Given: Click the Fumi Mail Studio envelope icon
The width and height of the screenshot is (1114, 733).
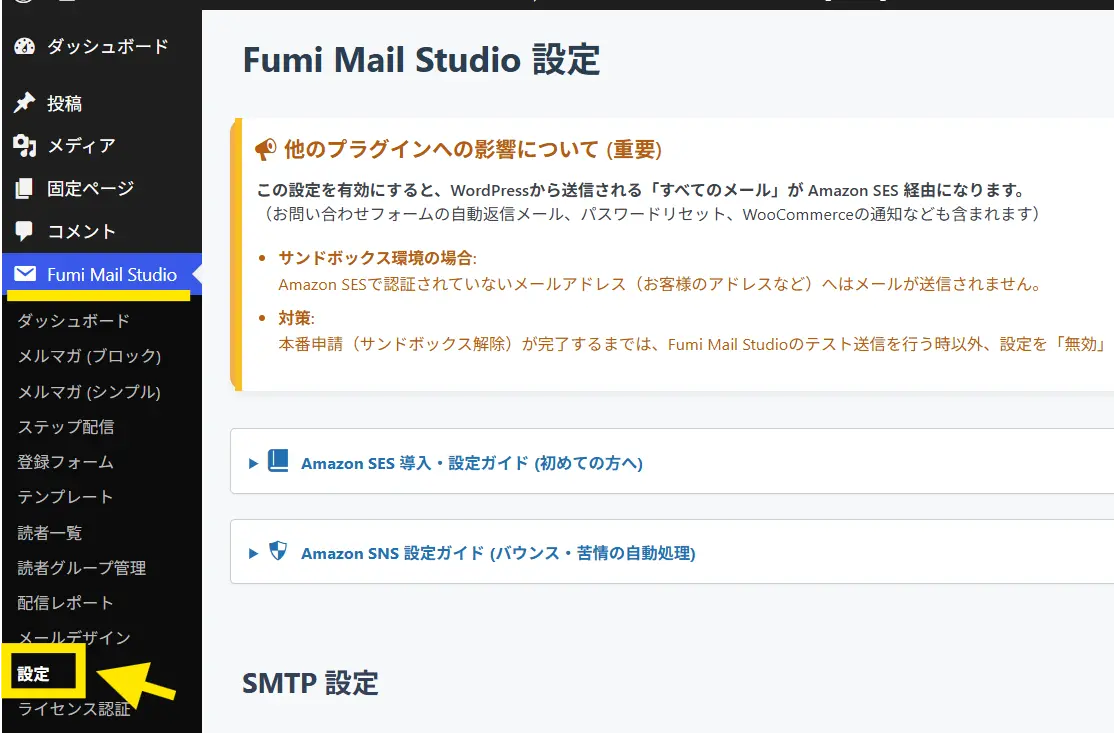Looking at the screenshot, I should (25, 274).
